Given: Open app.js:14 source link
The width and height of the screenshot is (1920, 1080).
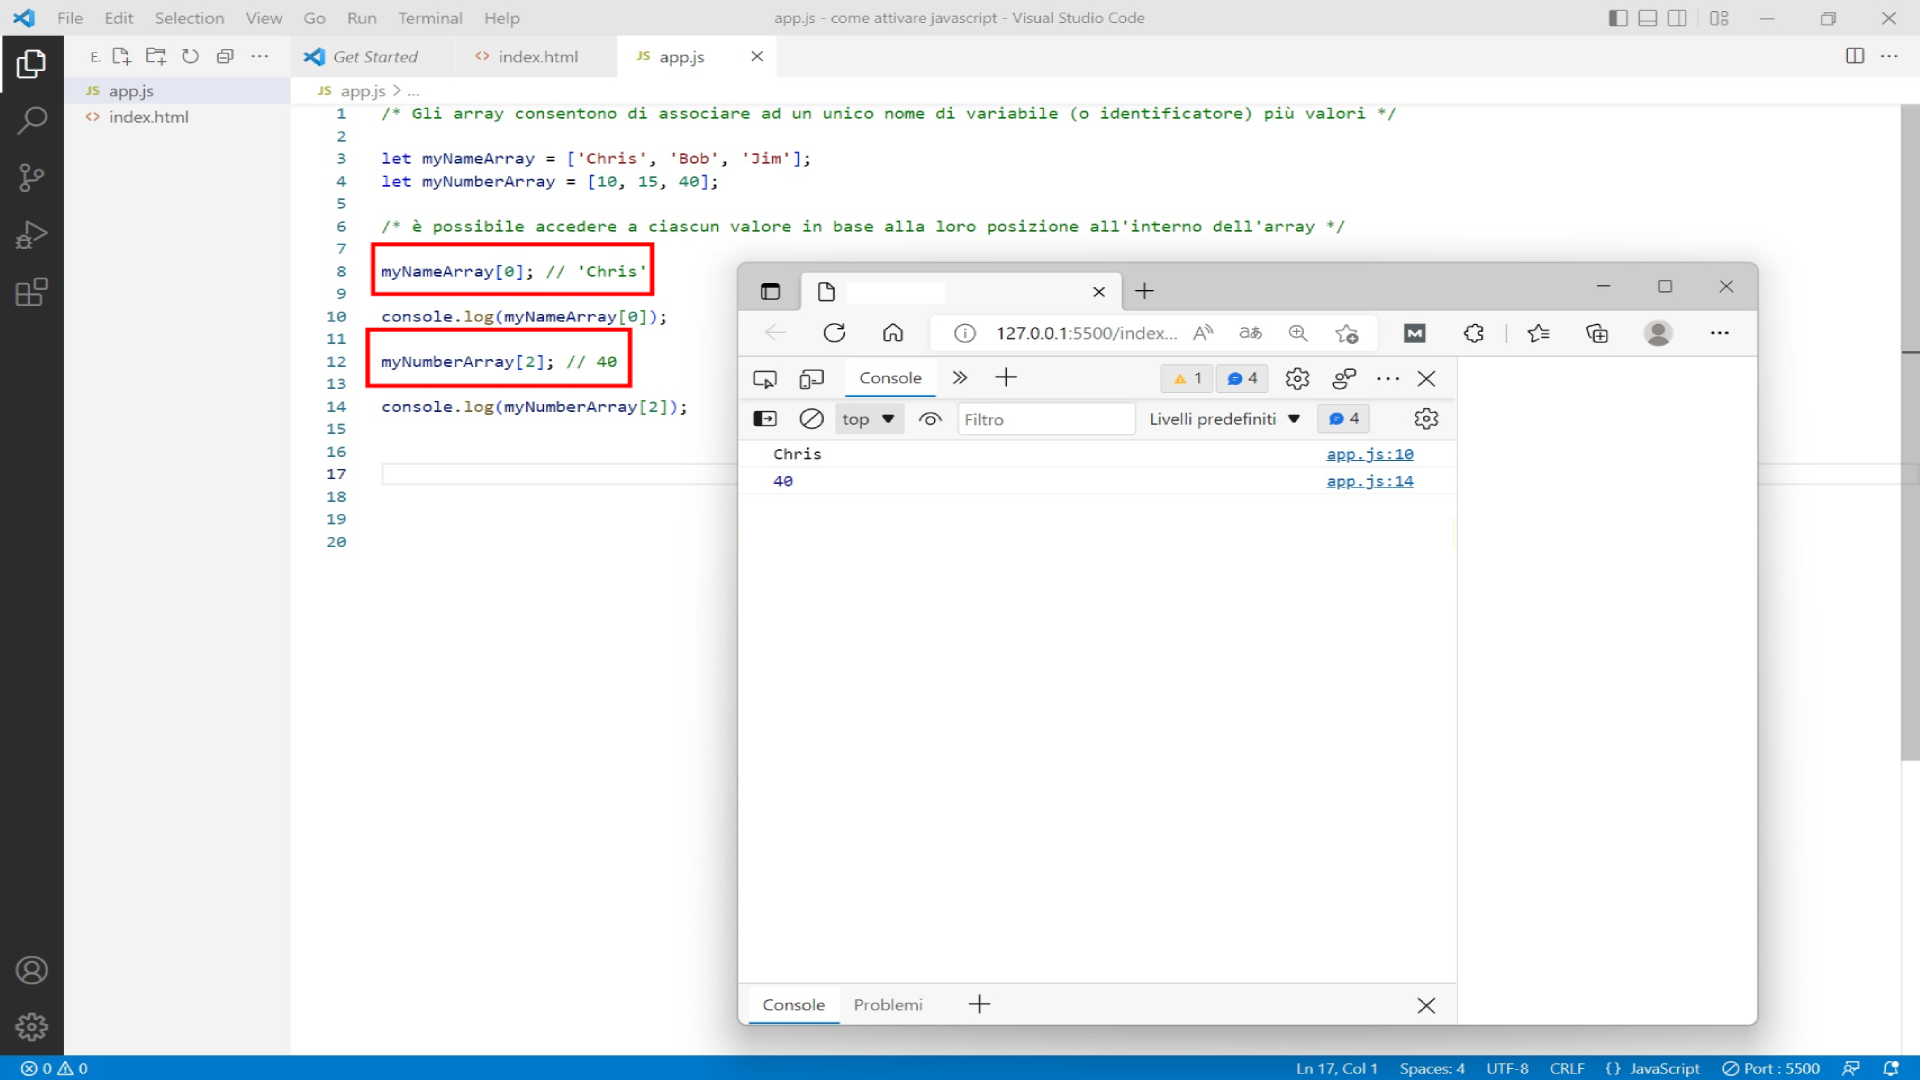Looking at the screenshot, I should point(1370,481).
